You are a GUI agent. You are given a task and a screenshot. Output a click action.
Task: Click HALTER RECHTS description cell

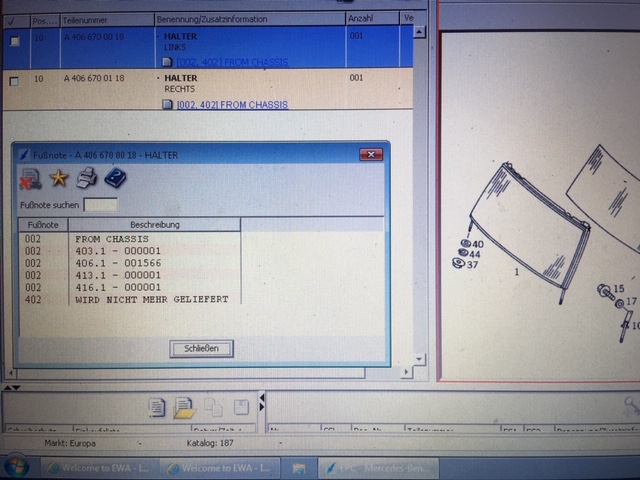(250, 89)
